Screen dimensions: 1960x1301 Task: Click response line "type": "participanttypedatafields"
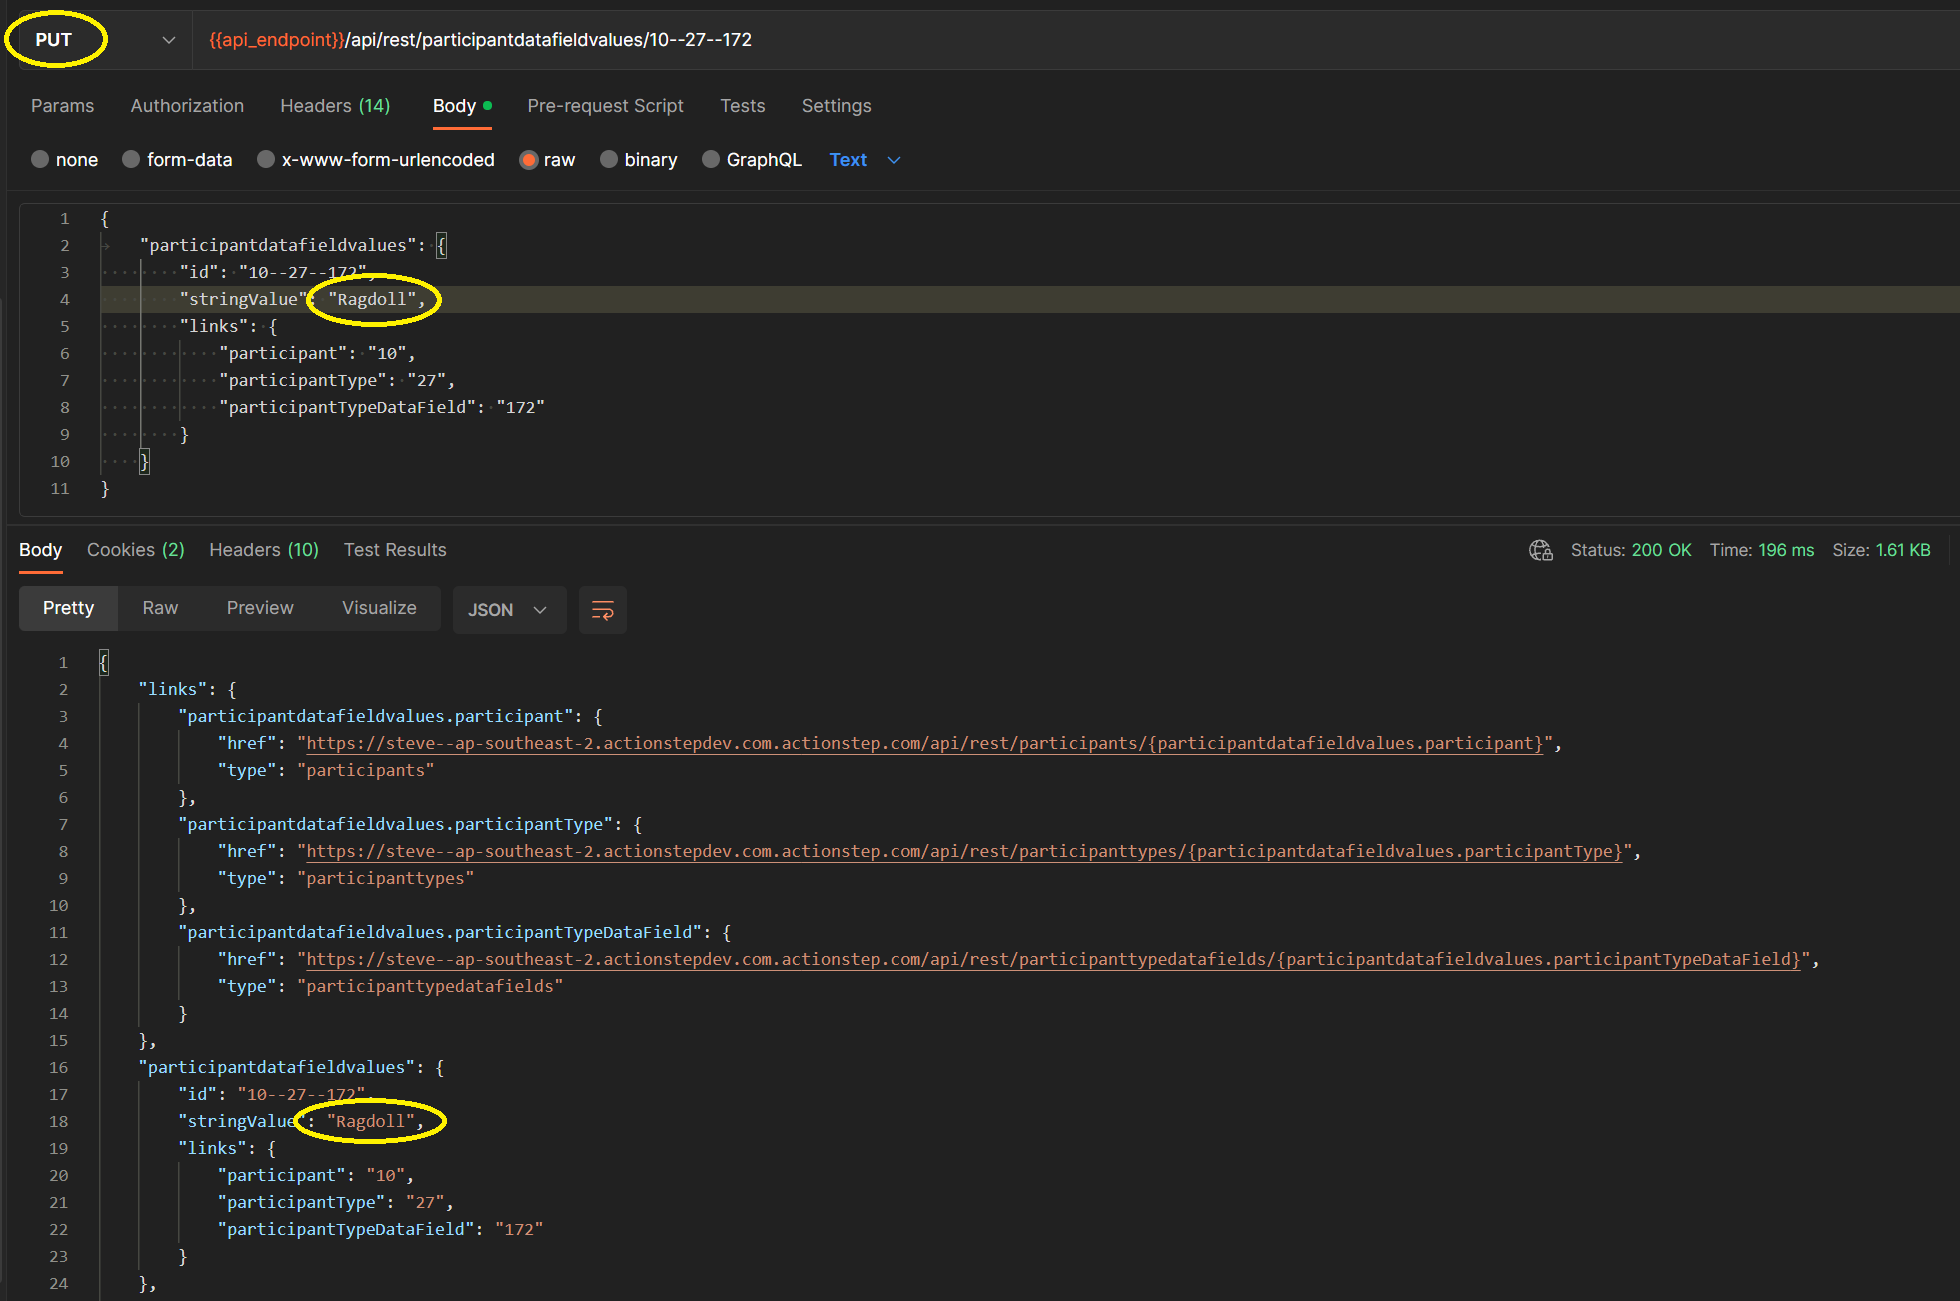point(390,986)
